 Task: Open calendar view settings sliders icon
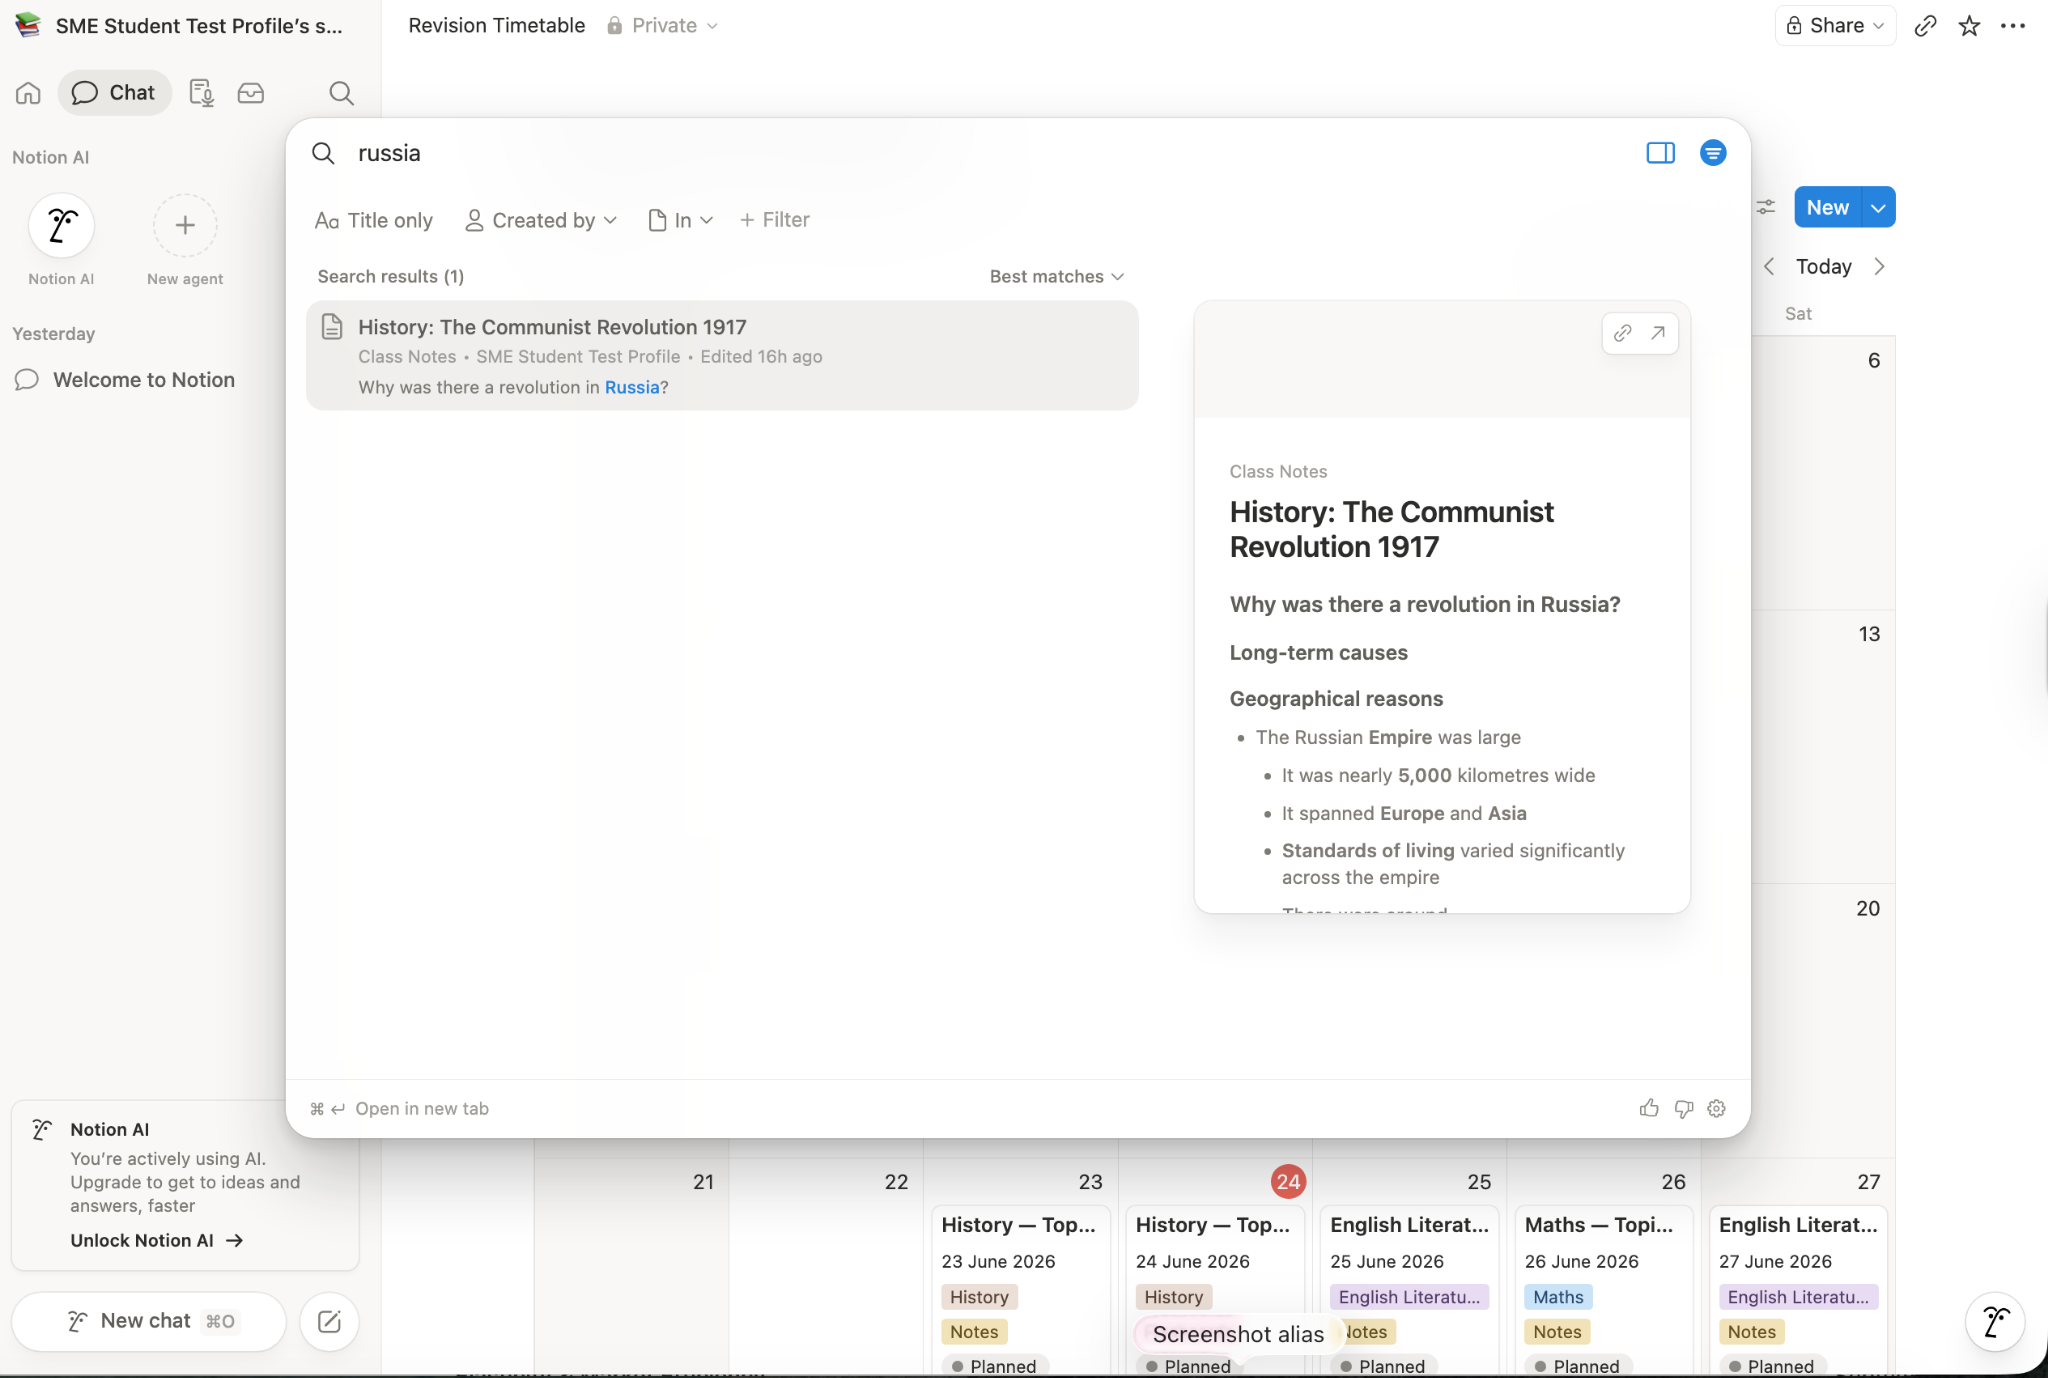[1766, 207]
